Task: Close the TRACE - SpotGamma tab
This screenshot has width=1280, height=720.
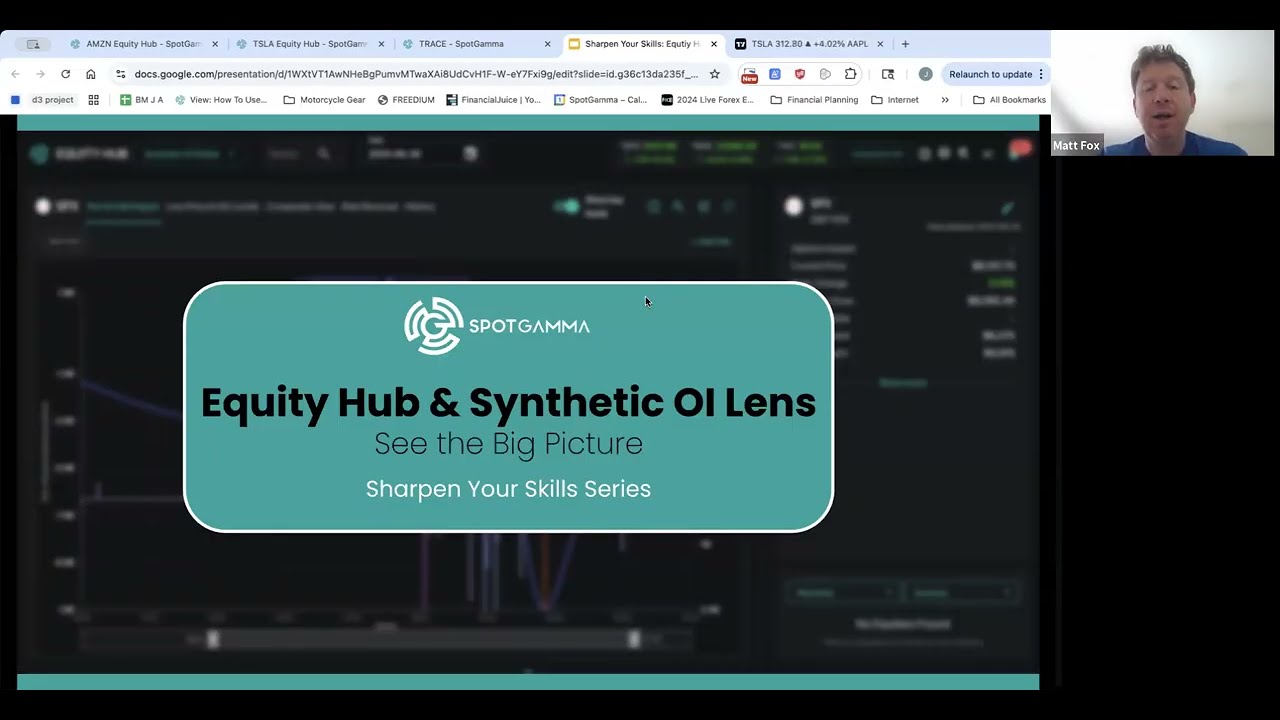Action: [547, 44]
